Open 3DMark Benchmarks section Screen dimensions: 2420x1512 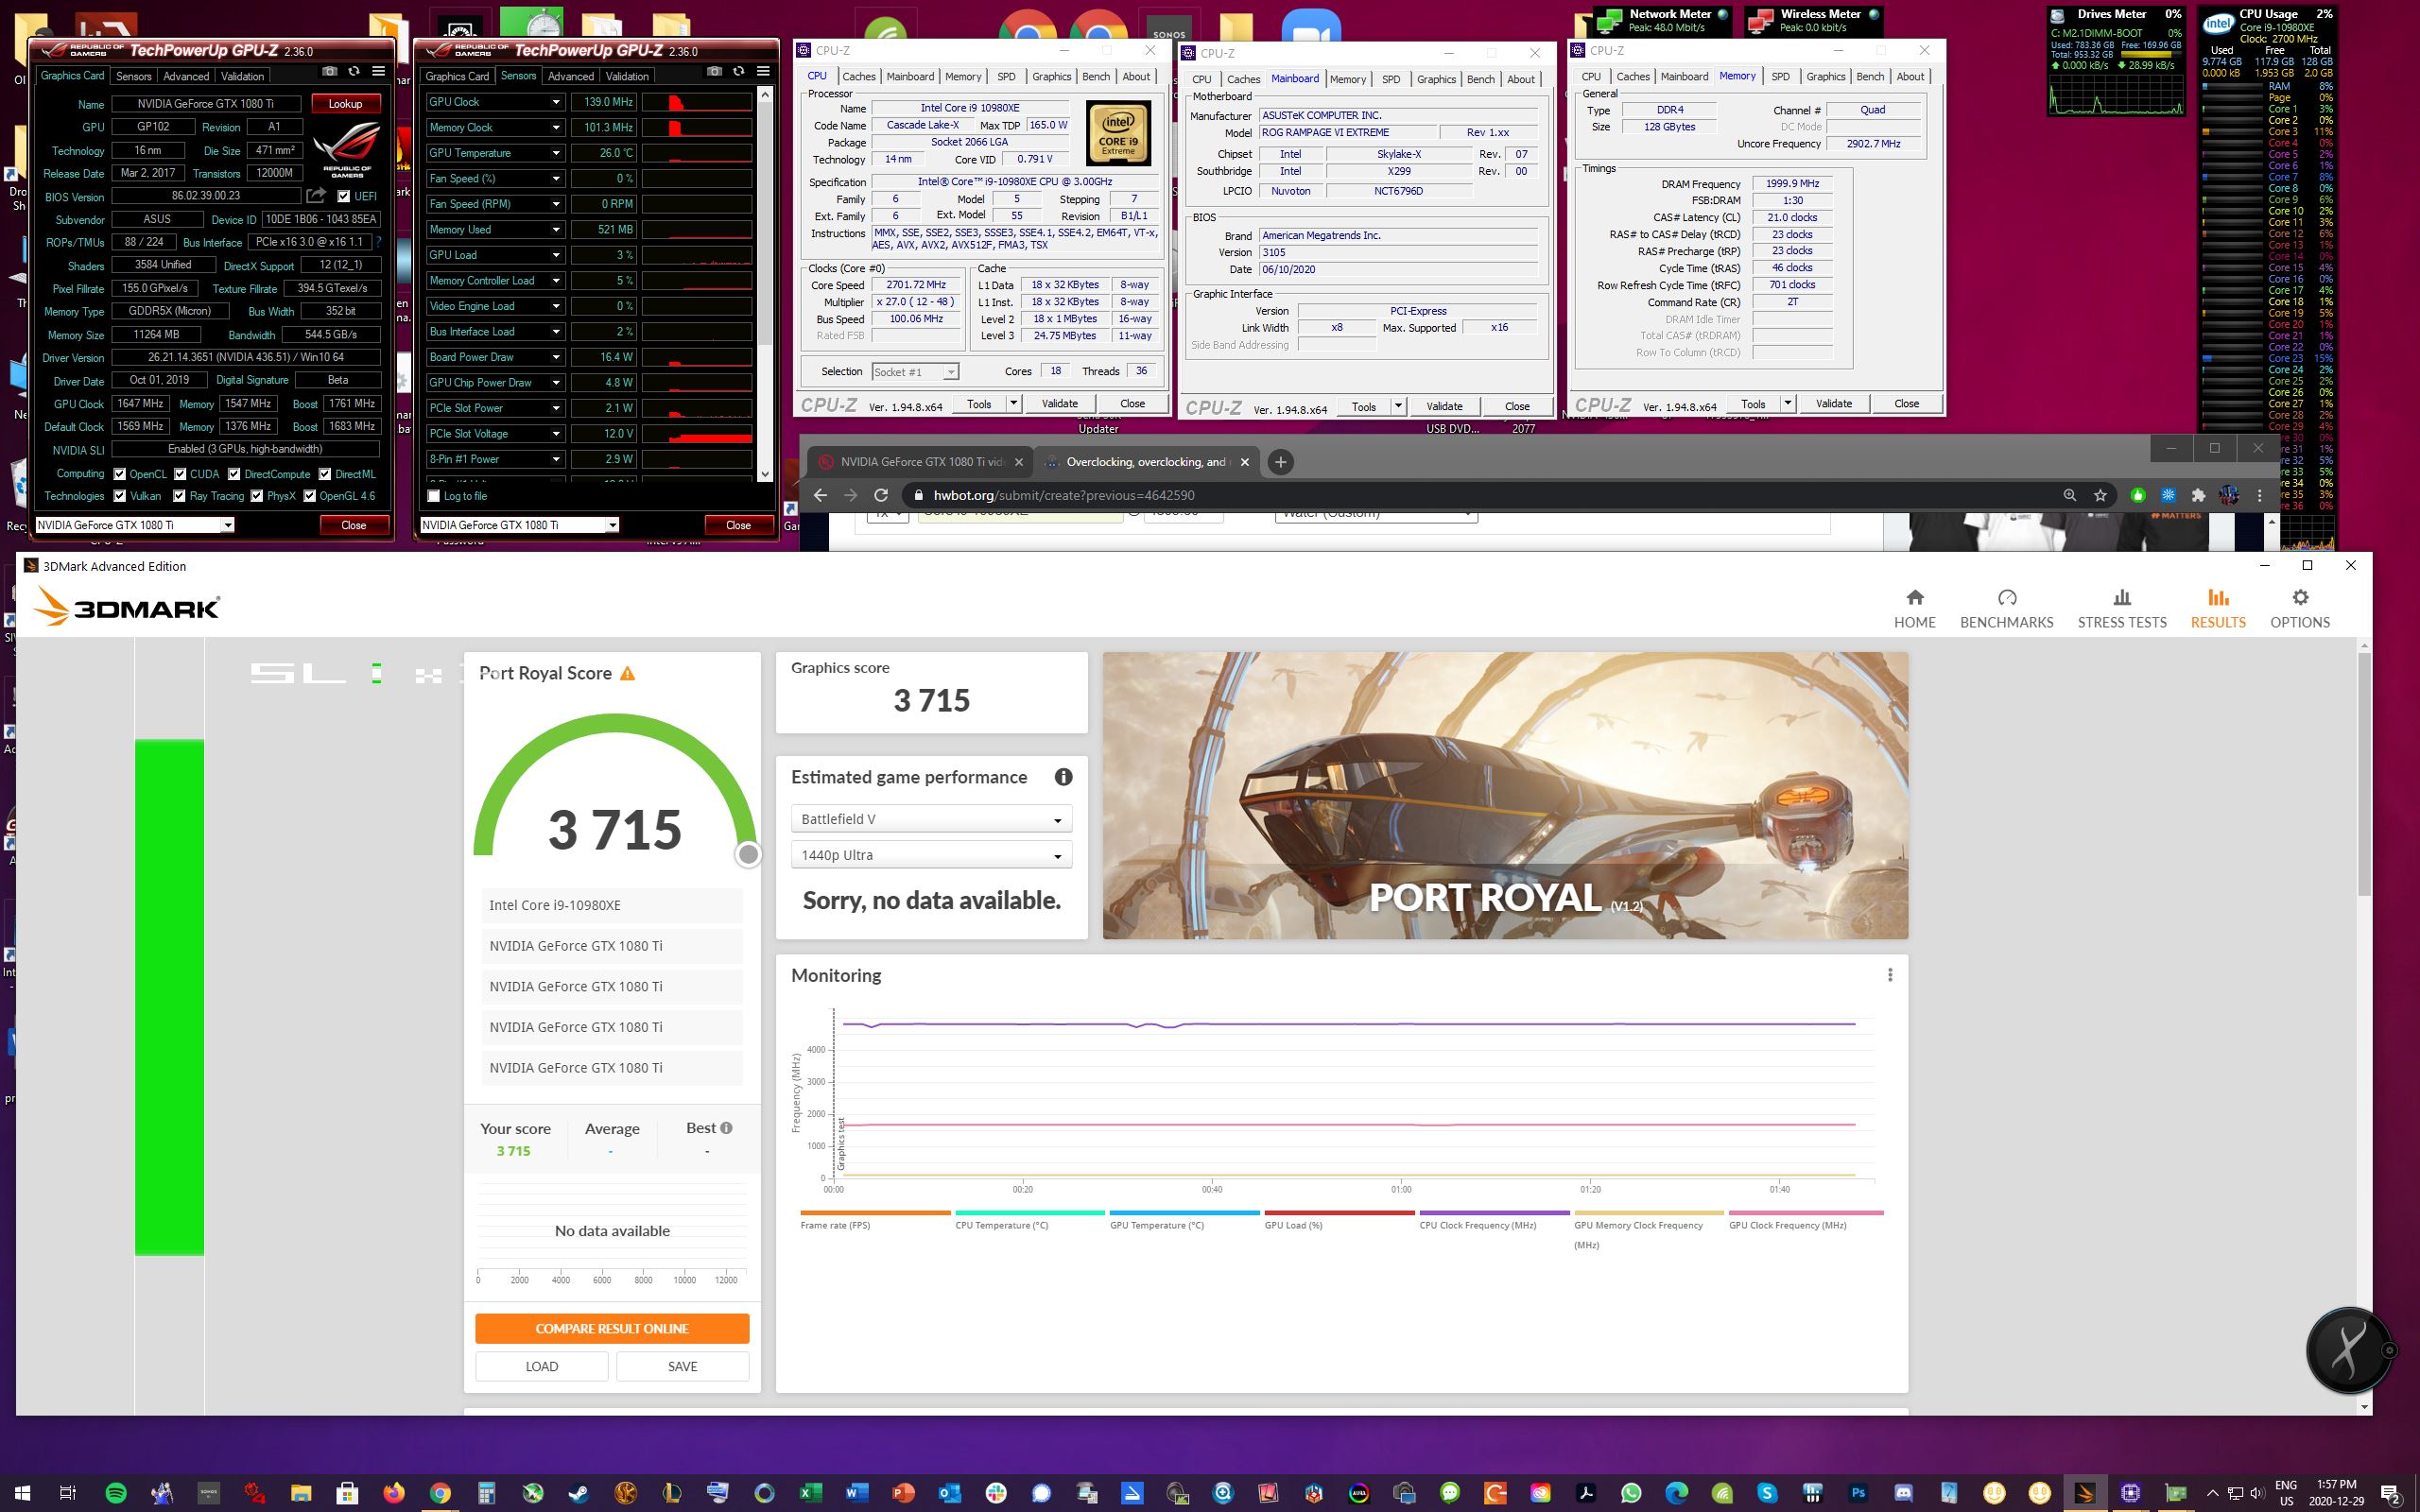click(x=2006, y=608)
